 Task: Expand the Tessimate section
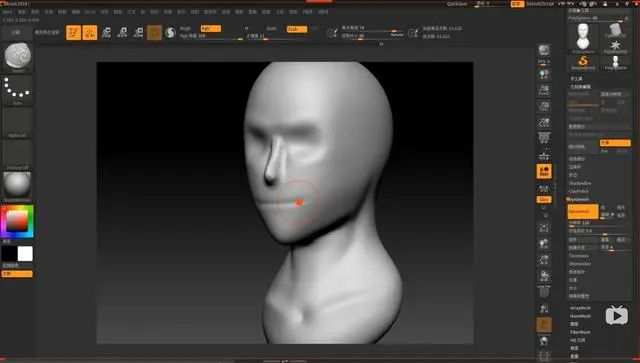click(x=579, y=256)
